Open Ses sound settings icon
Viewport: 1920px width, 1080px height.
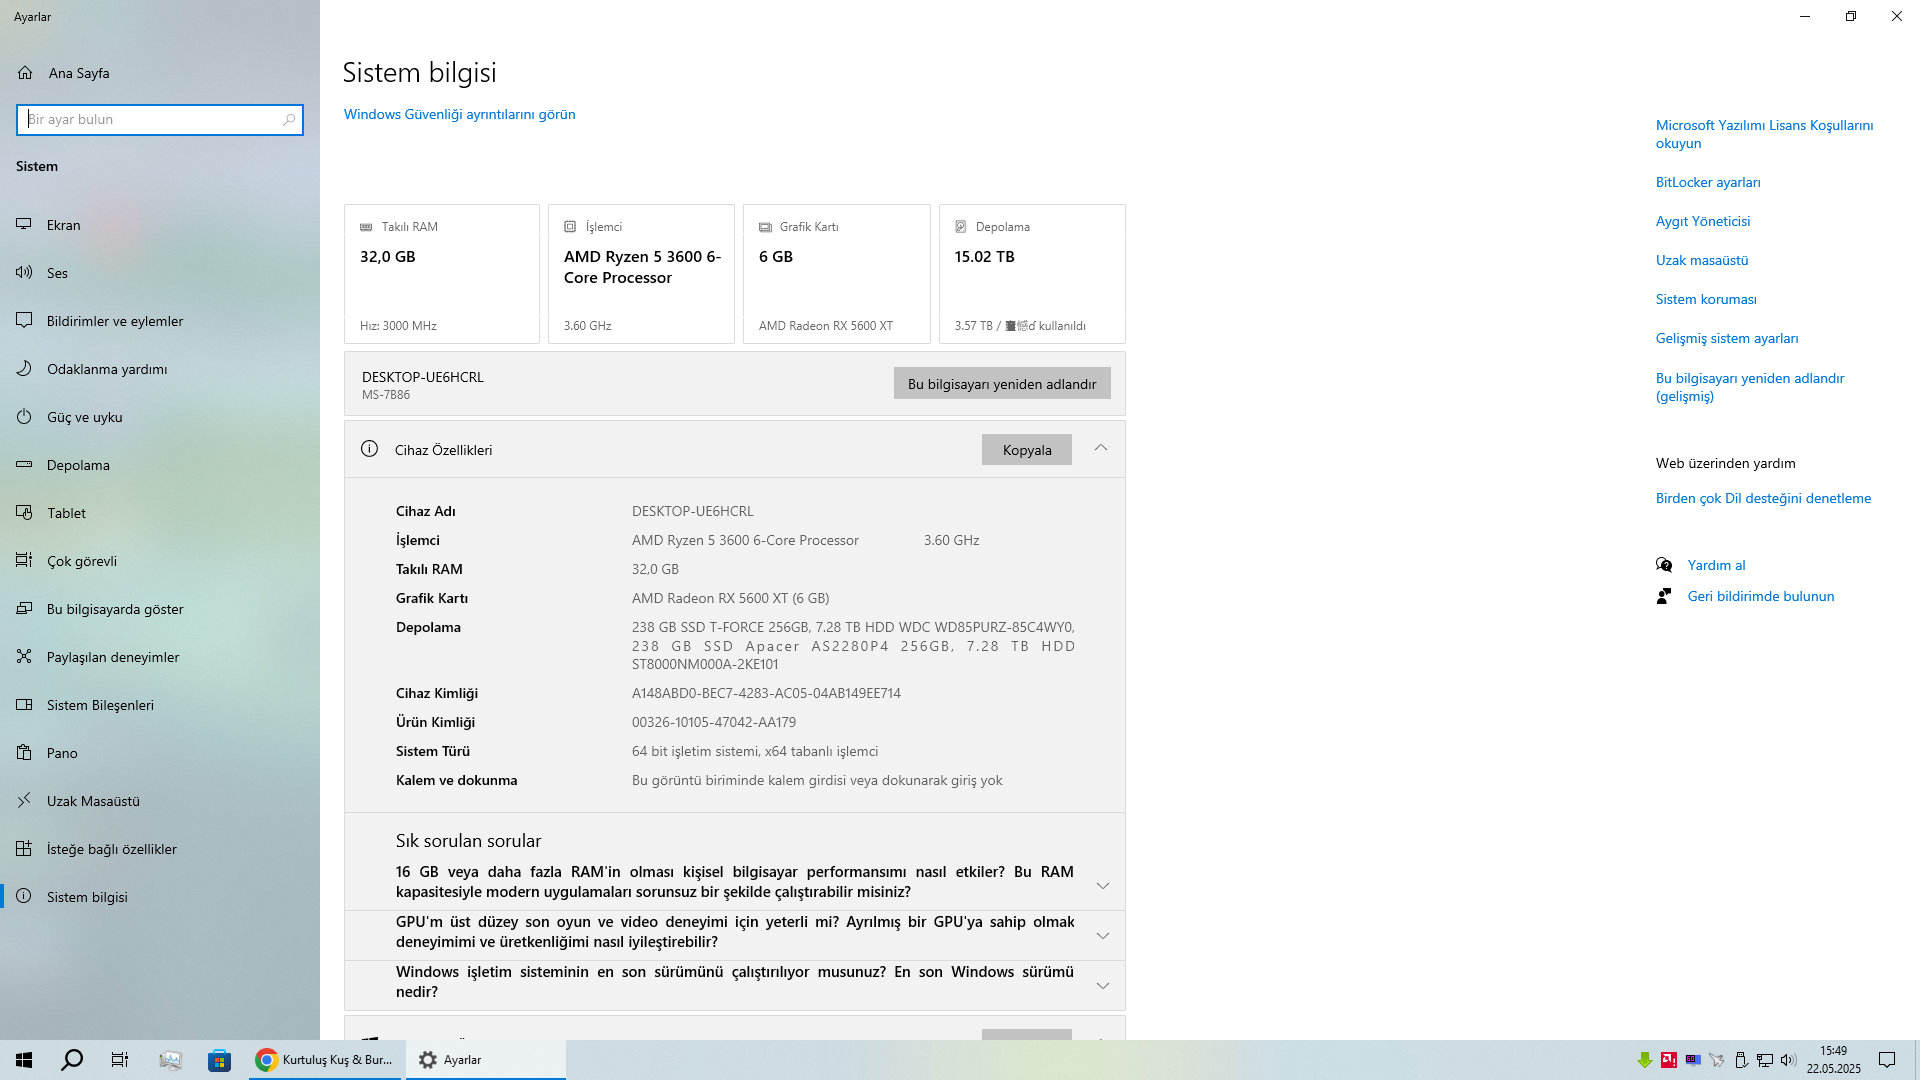(x=24, y=273)
